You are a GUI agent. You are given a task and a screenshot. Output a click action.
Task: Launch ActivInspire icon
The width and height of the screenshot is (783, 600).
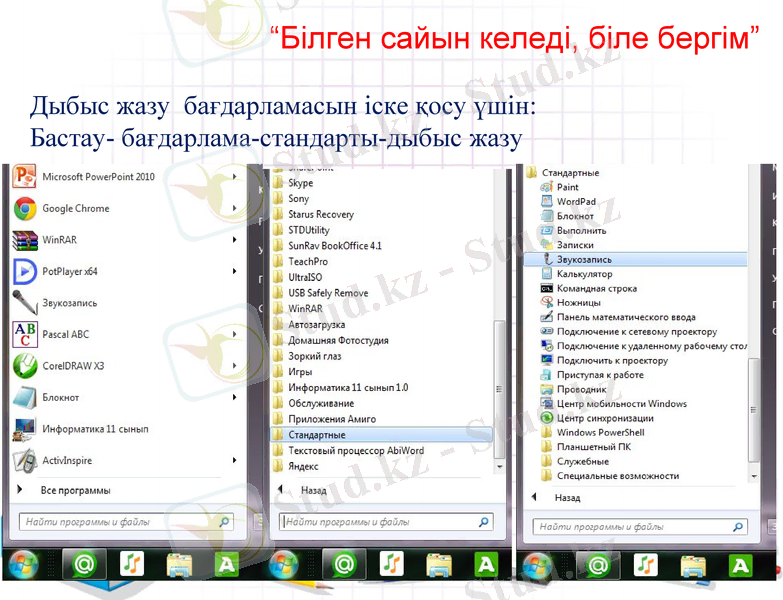click(x=24, y=461)
